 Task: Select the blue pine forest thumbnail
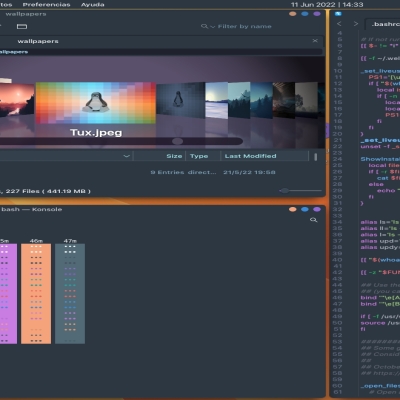262,100
